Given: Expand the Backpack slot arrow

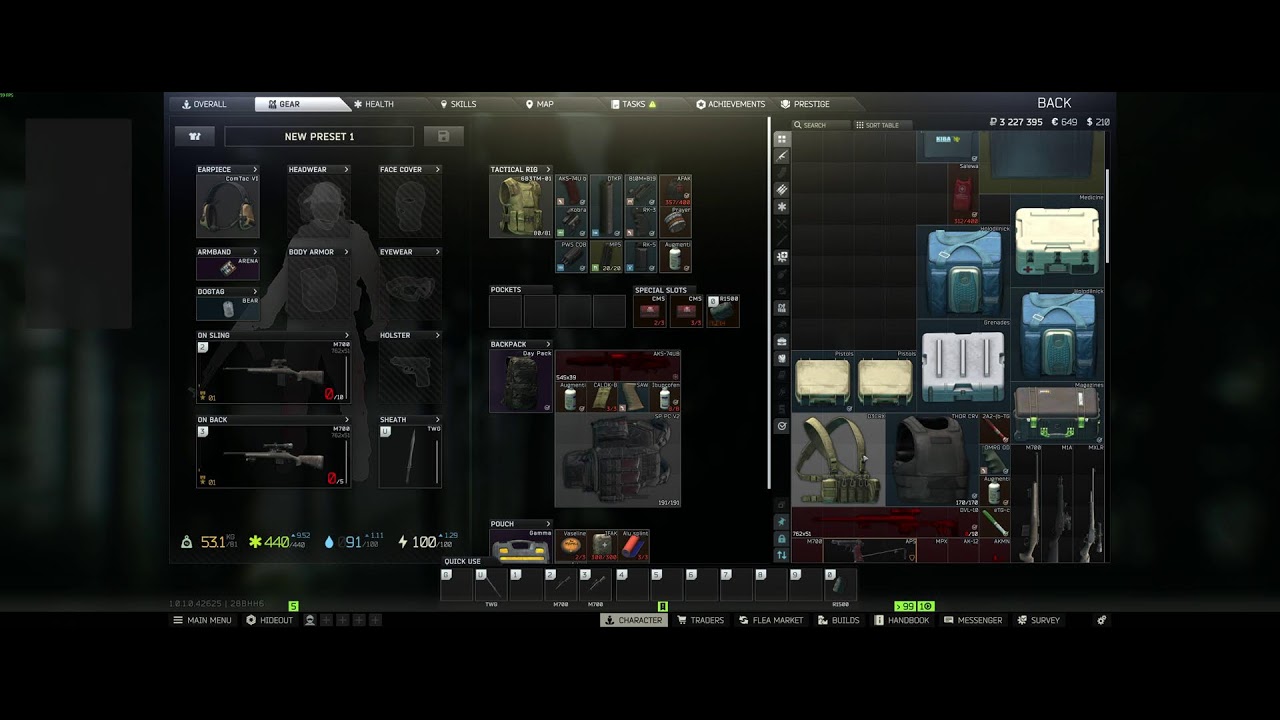Looking at the screenshot, I should 548,344.
